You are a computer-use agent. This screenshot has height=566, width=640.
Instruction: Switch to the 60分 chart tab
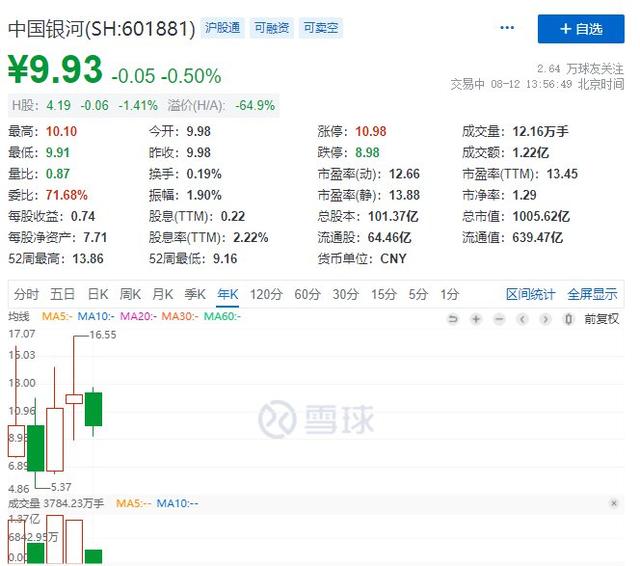[x=307, y=294]
